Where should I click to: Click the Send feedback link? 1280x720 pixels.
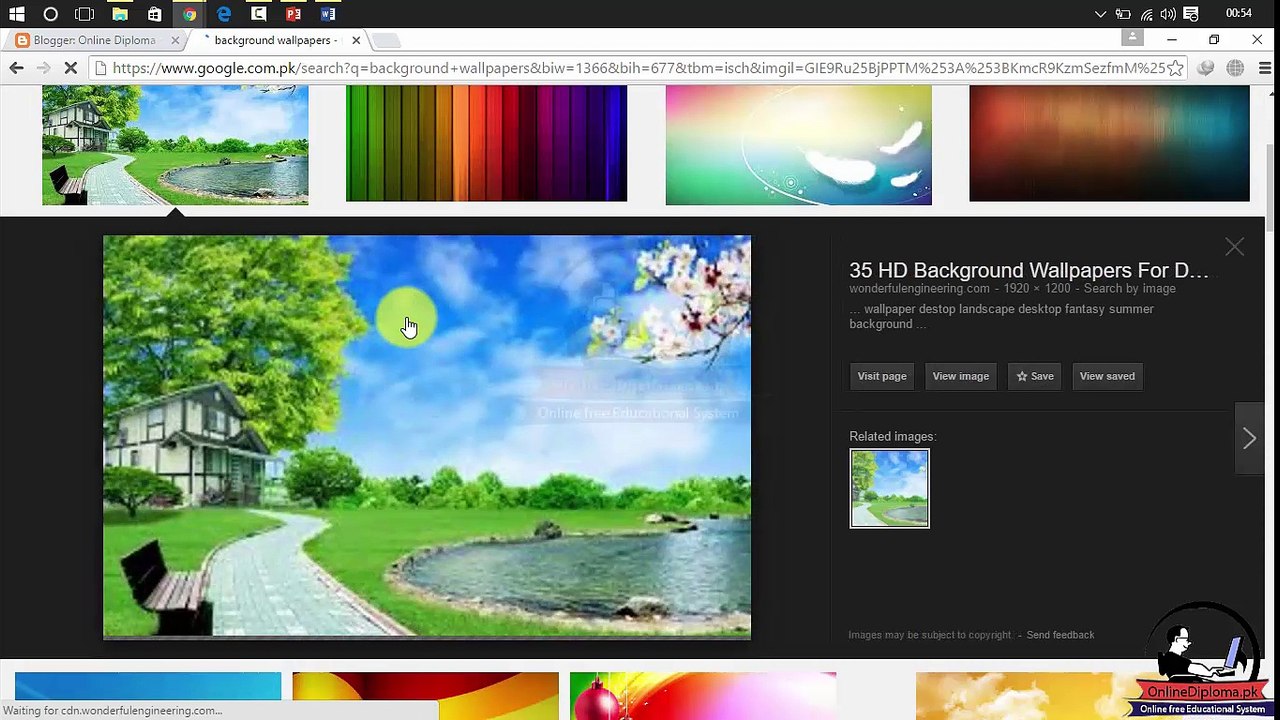click(1060, 635)
